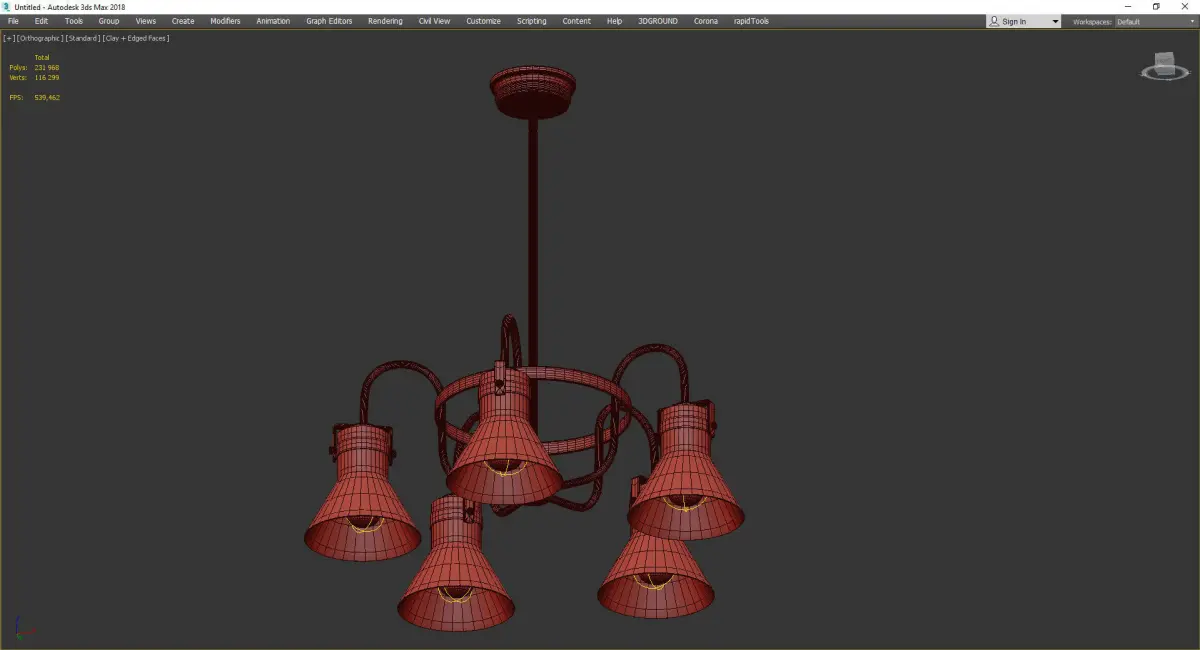Click the Total statistics header
This screenshot has height=650, width=1200.
coord(42,58)
